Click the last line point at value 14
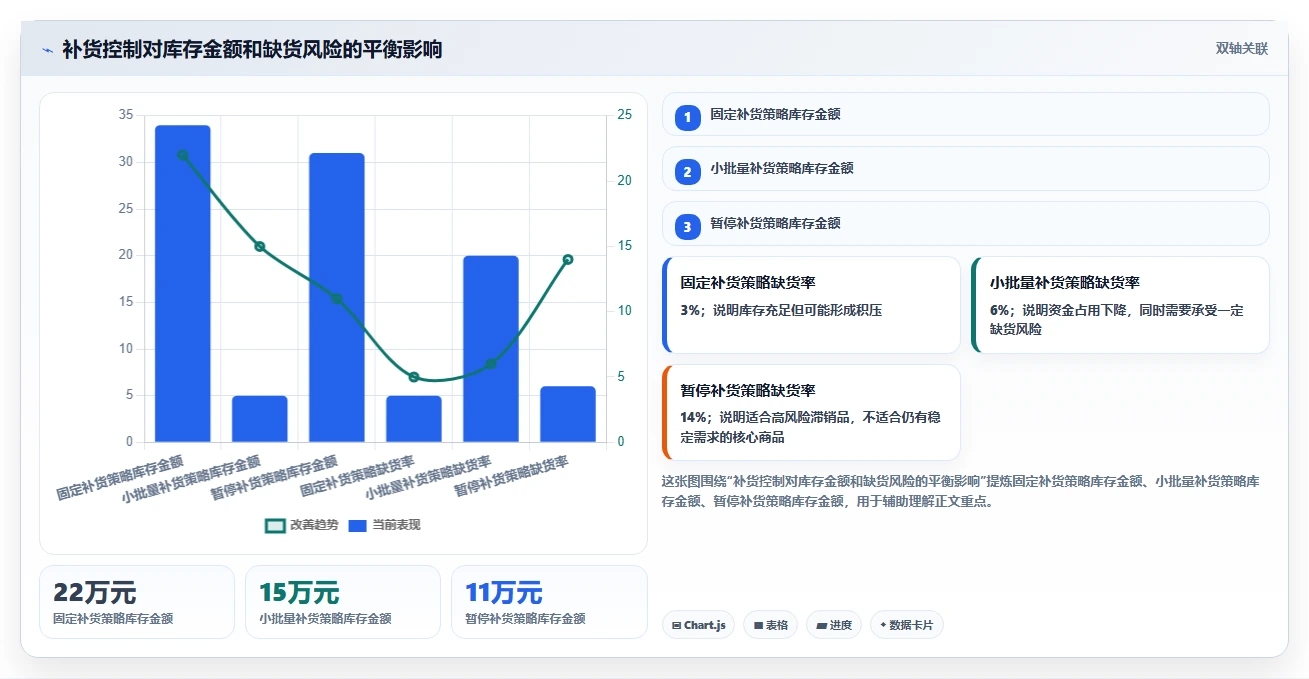 tap(568, 259)
